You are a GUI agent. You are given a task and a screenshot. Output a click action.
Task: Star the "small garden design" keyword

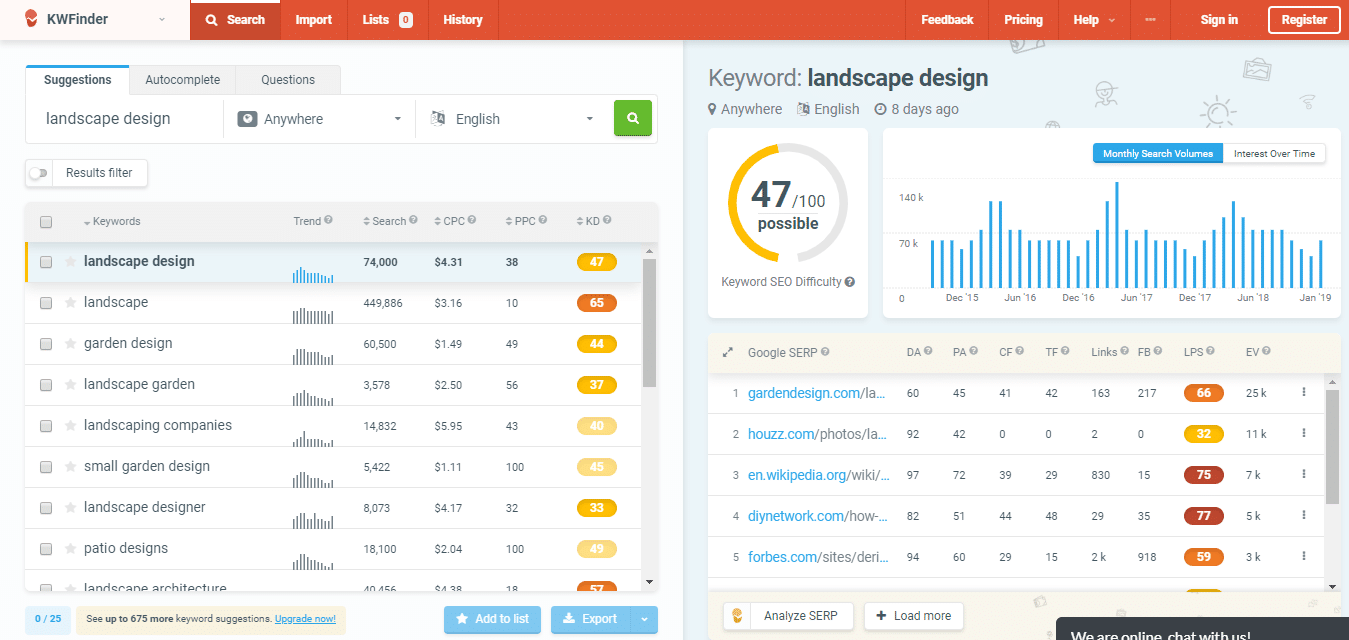[70, 466]
